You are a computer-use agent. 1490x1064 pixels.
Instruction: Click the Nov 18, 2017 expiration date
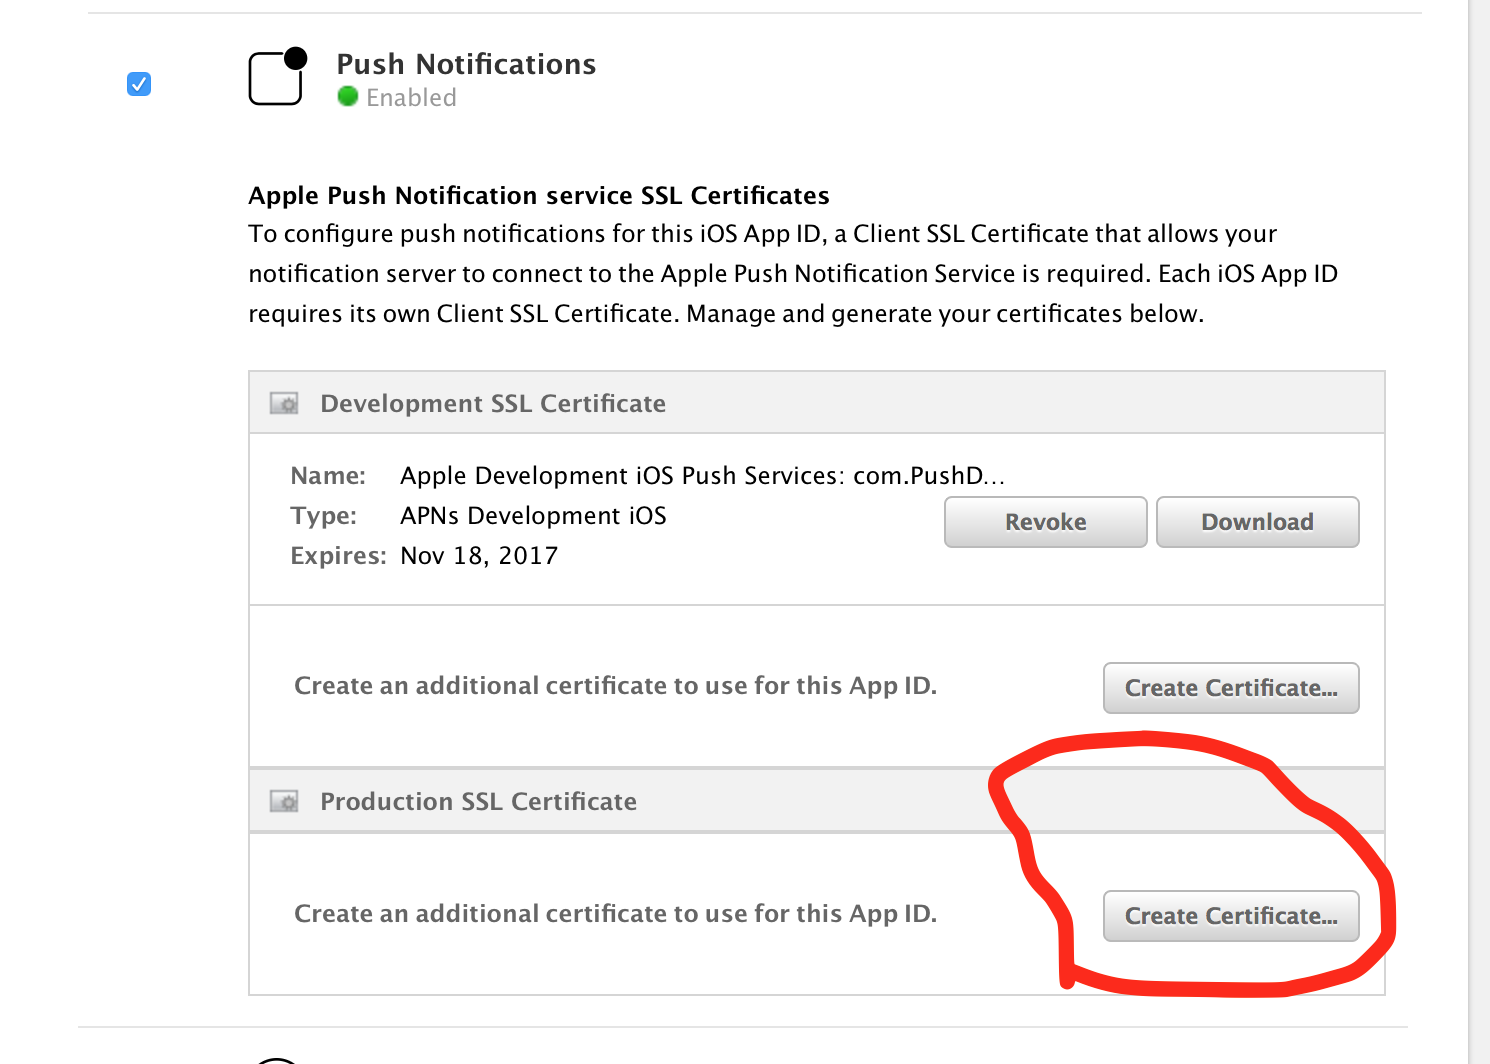click(479, 556)
